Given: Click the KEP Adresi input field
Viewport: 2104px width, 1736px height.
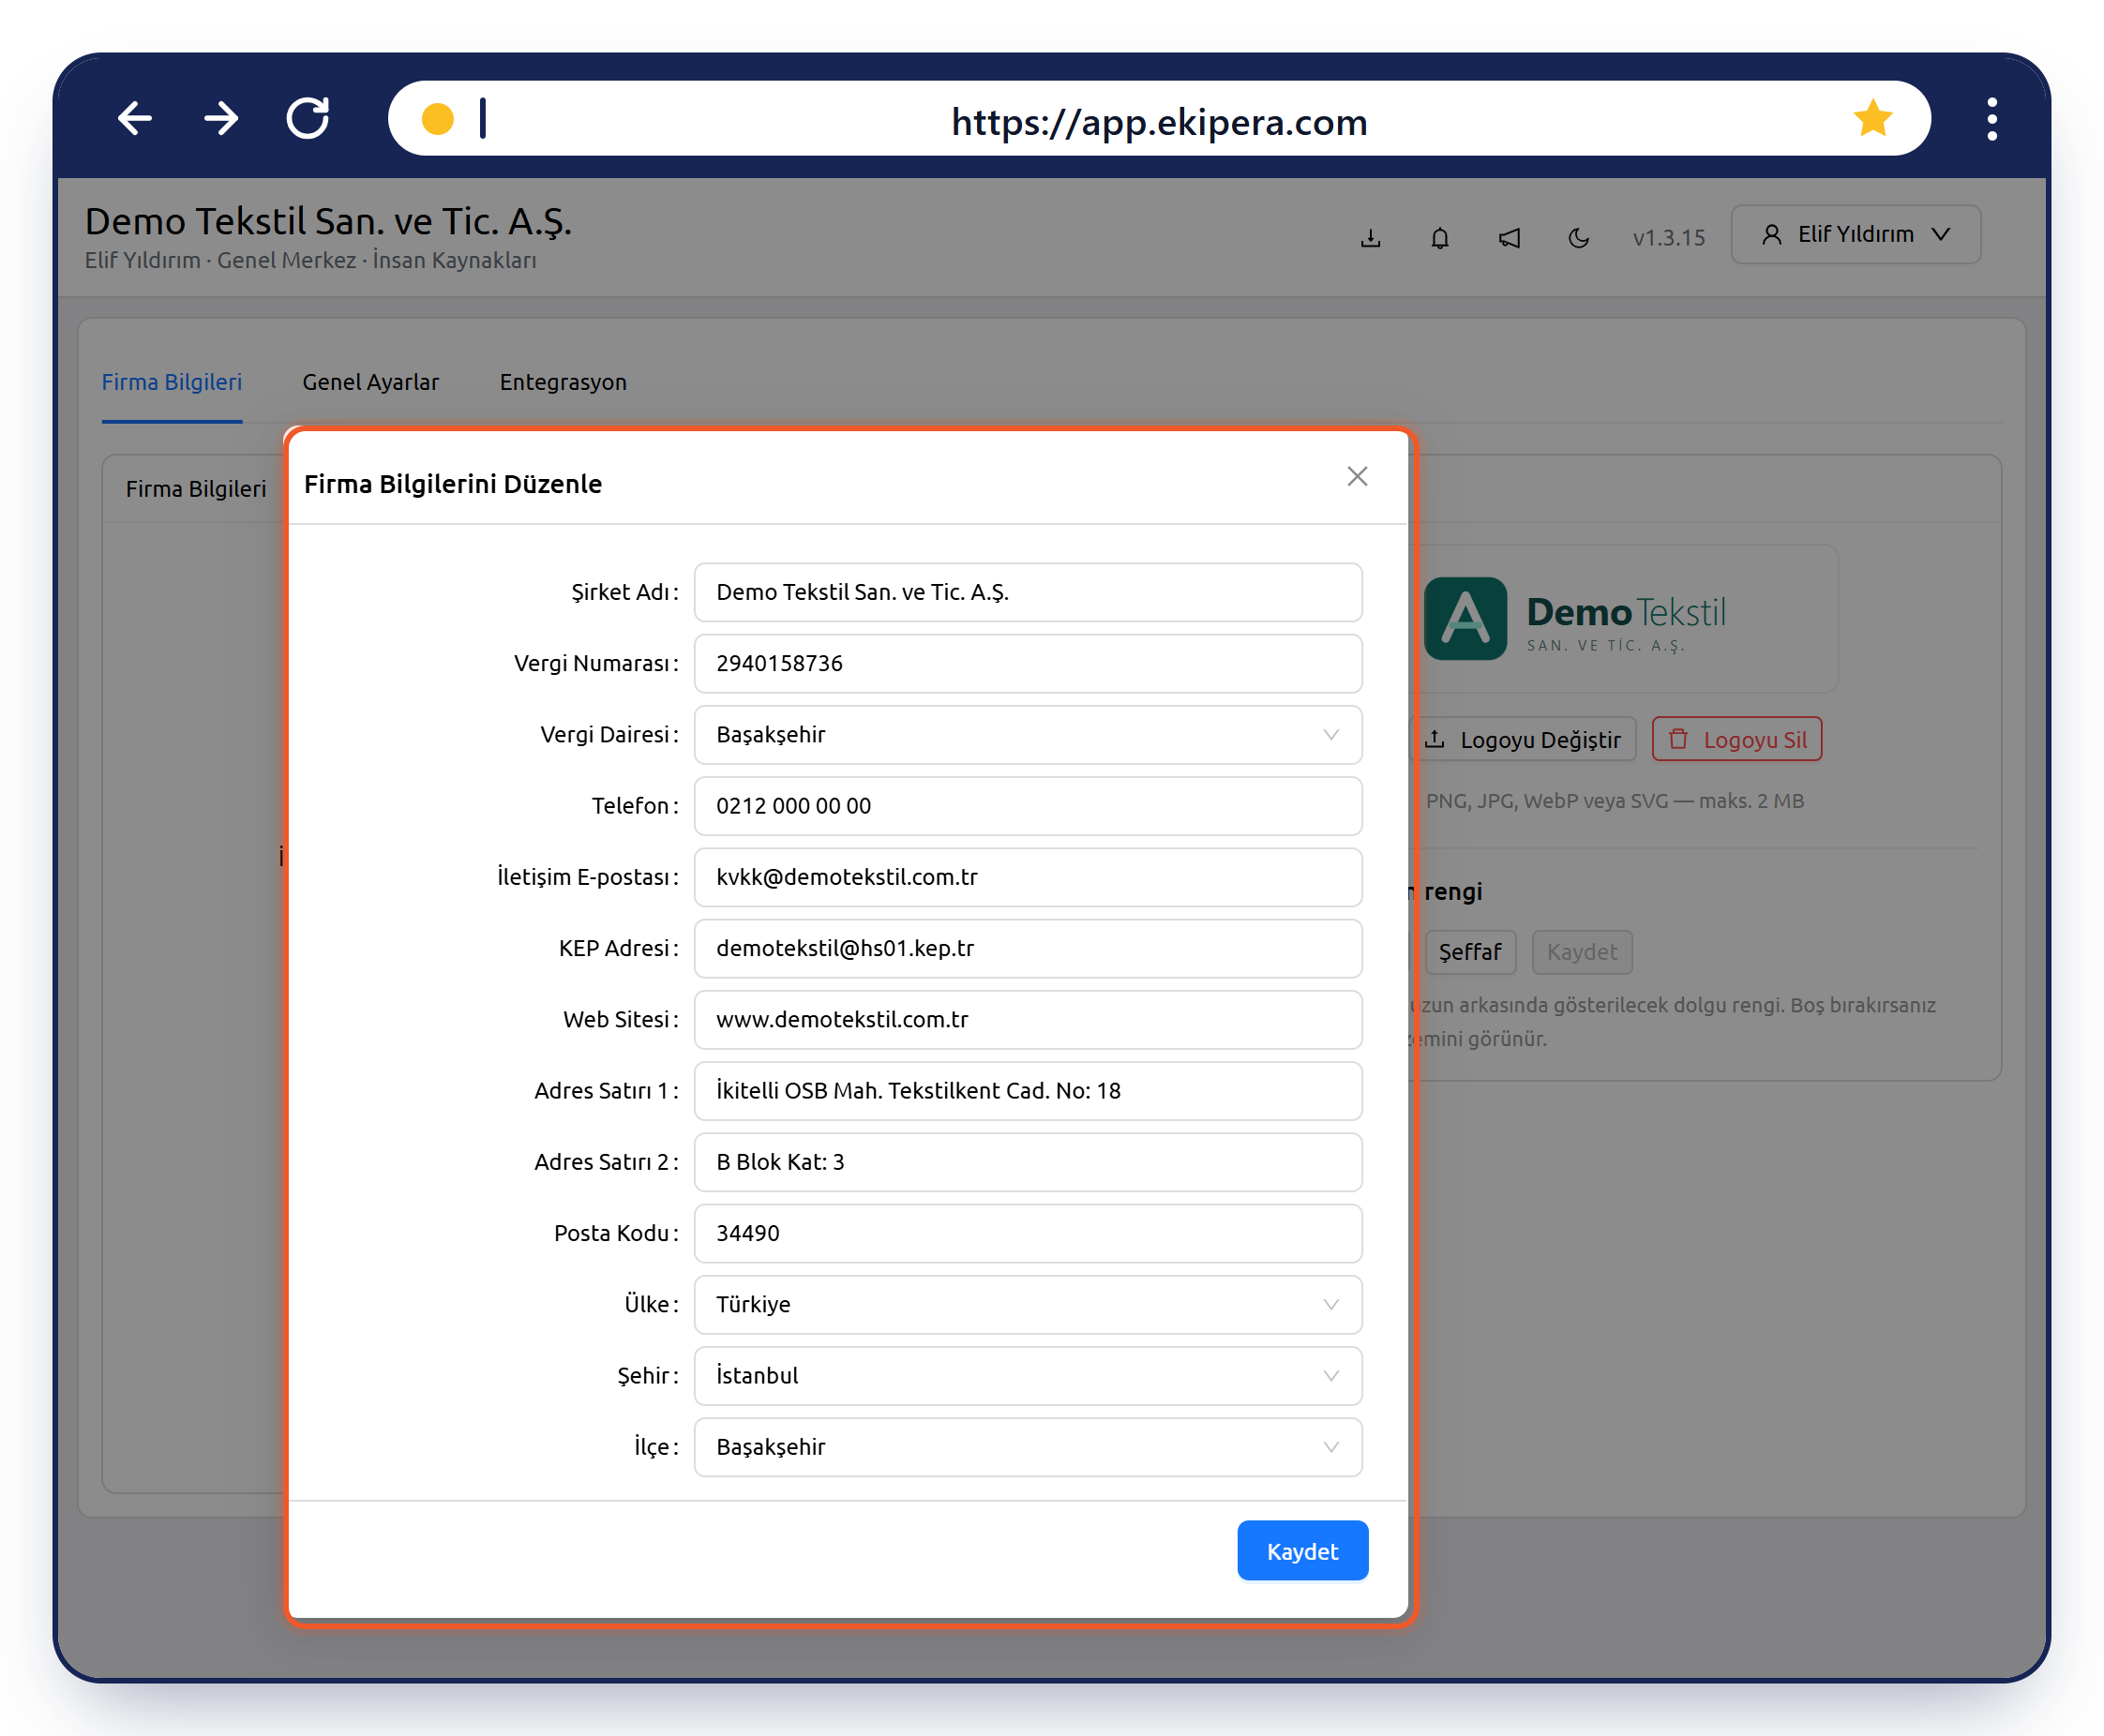Looking at the screenshot, I should [x=1028, y=948].
